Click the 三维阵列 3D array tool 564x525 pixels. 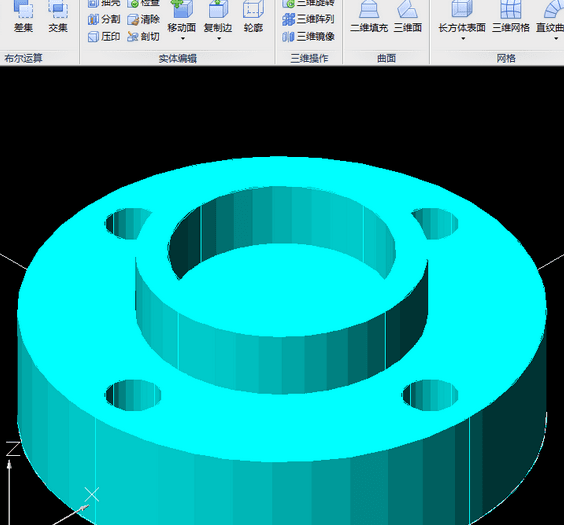pyautogui.click(x=309, y=19)
